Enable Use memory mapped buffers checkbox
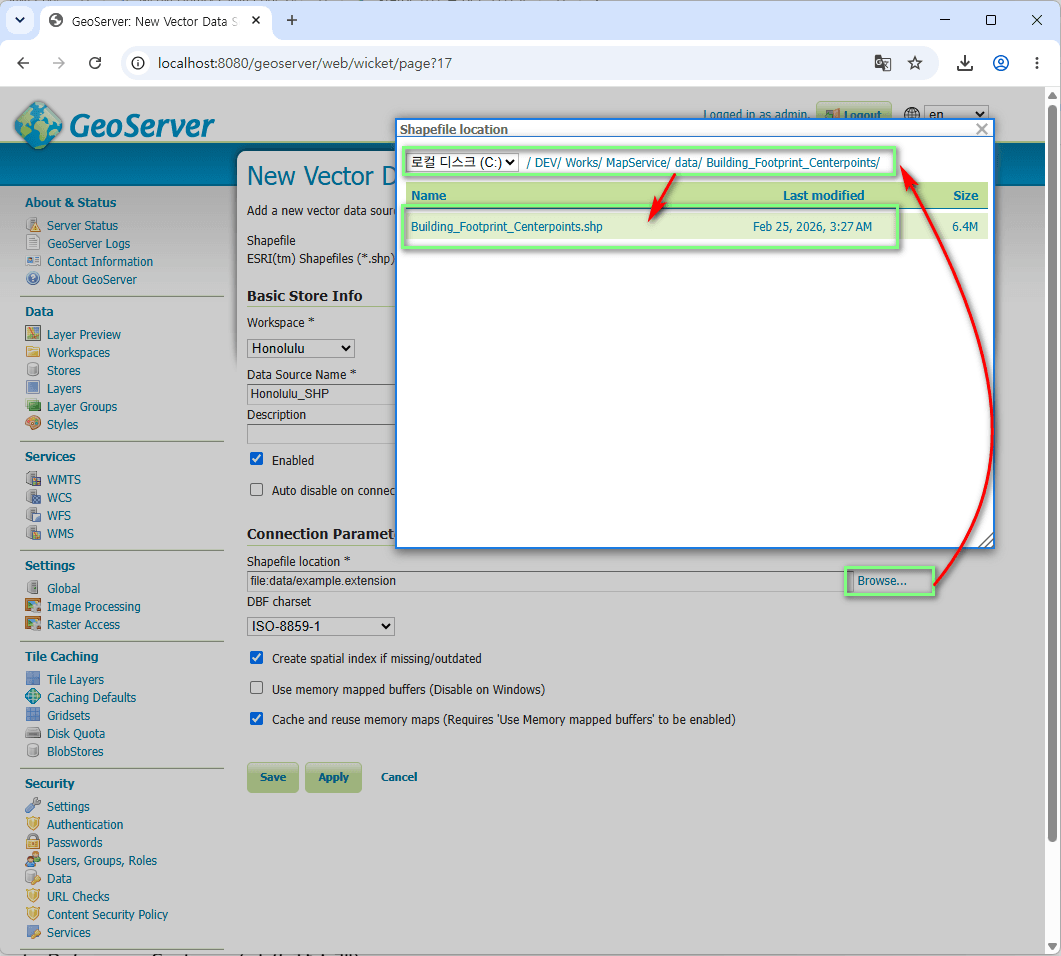The height and width of the screenshot is (956, 1061). tap(256, 688)
